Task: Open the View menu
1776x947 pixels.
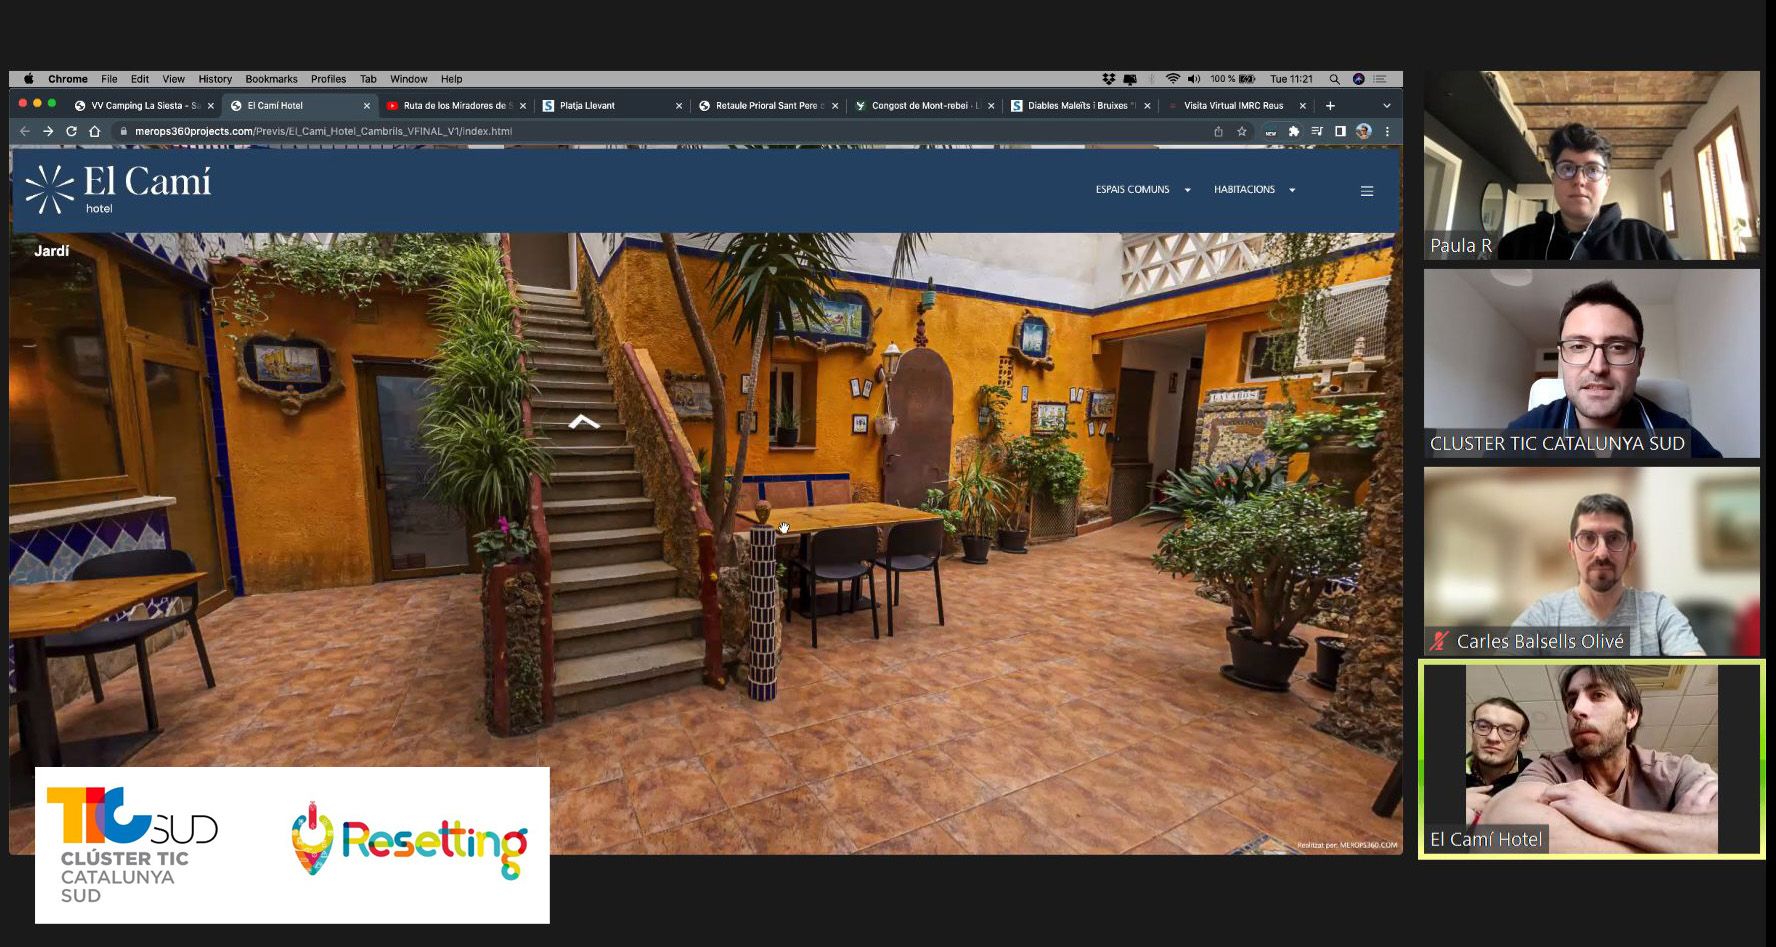Action: click(x=174, y=79)
